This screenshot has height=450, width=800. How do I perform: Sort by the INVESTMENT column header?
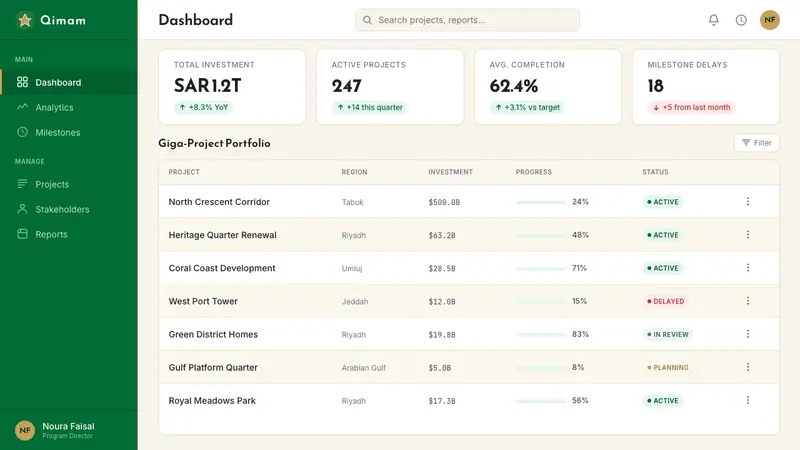coord(451,172)
